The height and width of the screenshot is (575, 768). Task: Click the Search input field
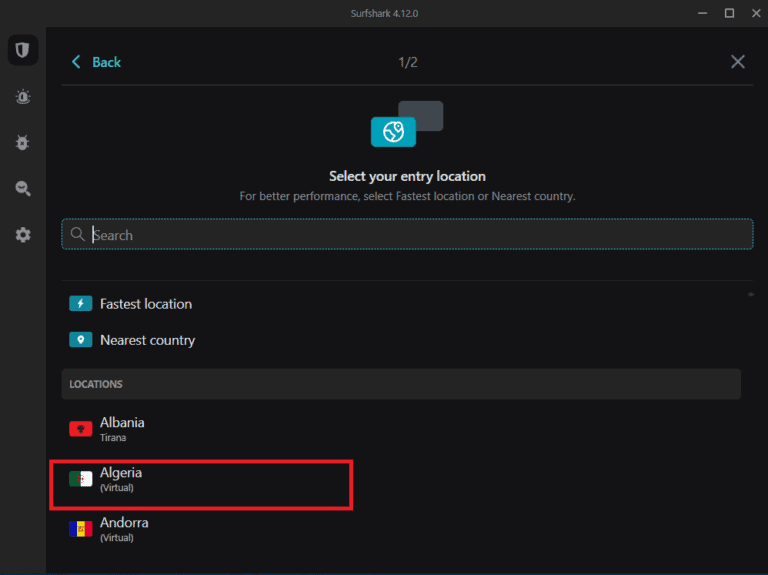407,235
